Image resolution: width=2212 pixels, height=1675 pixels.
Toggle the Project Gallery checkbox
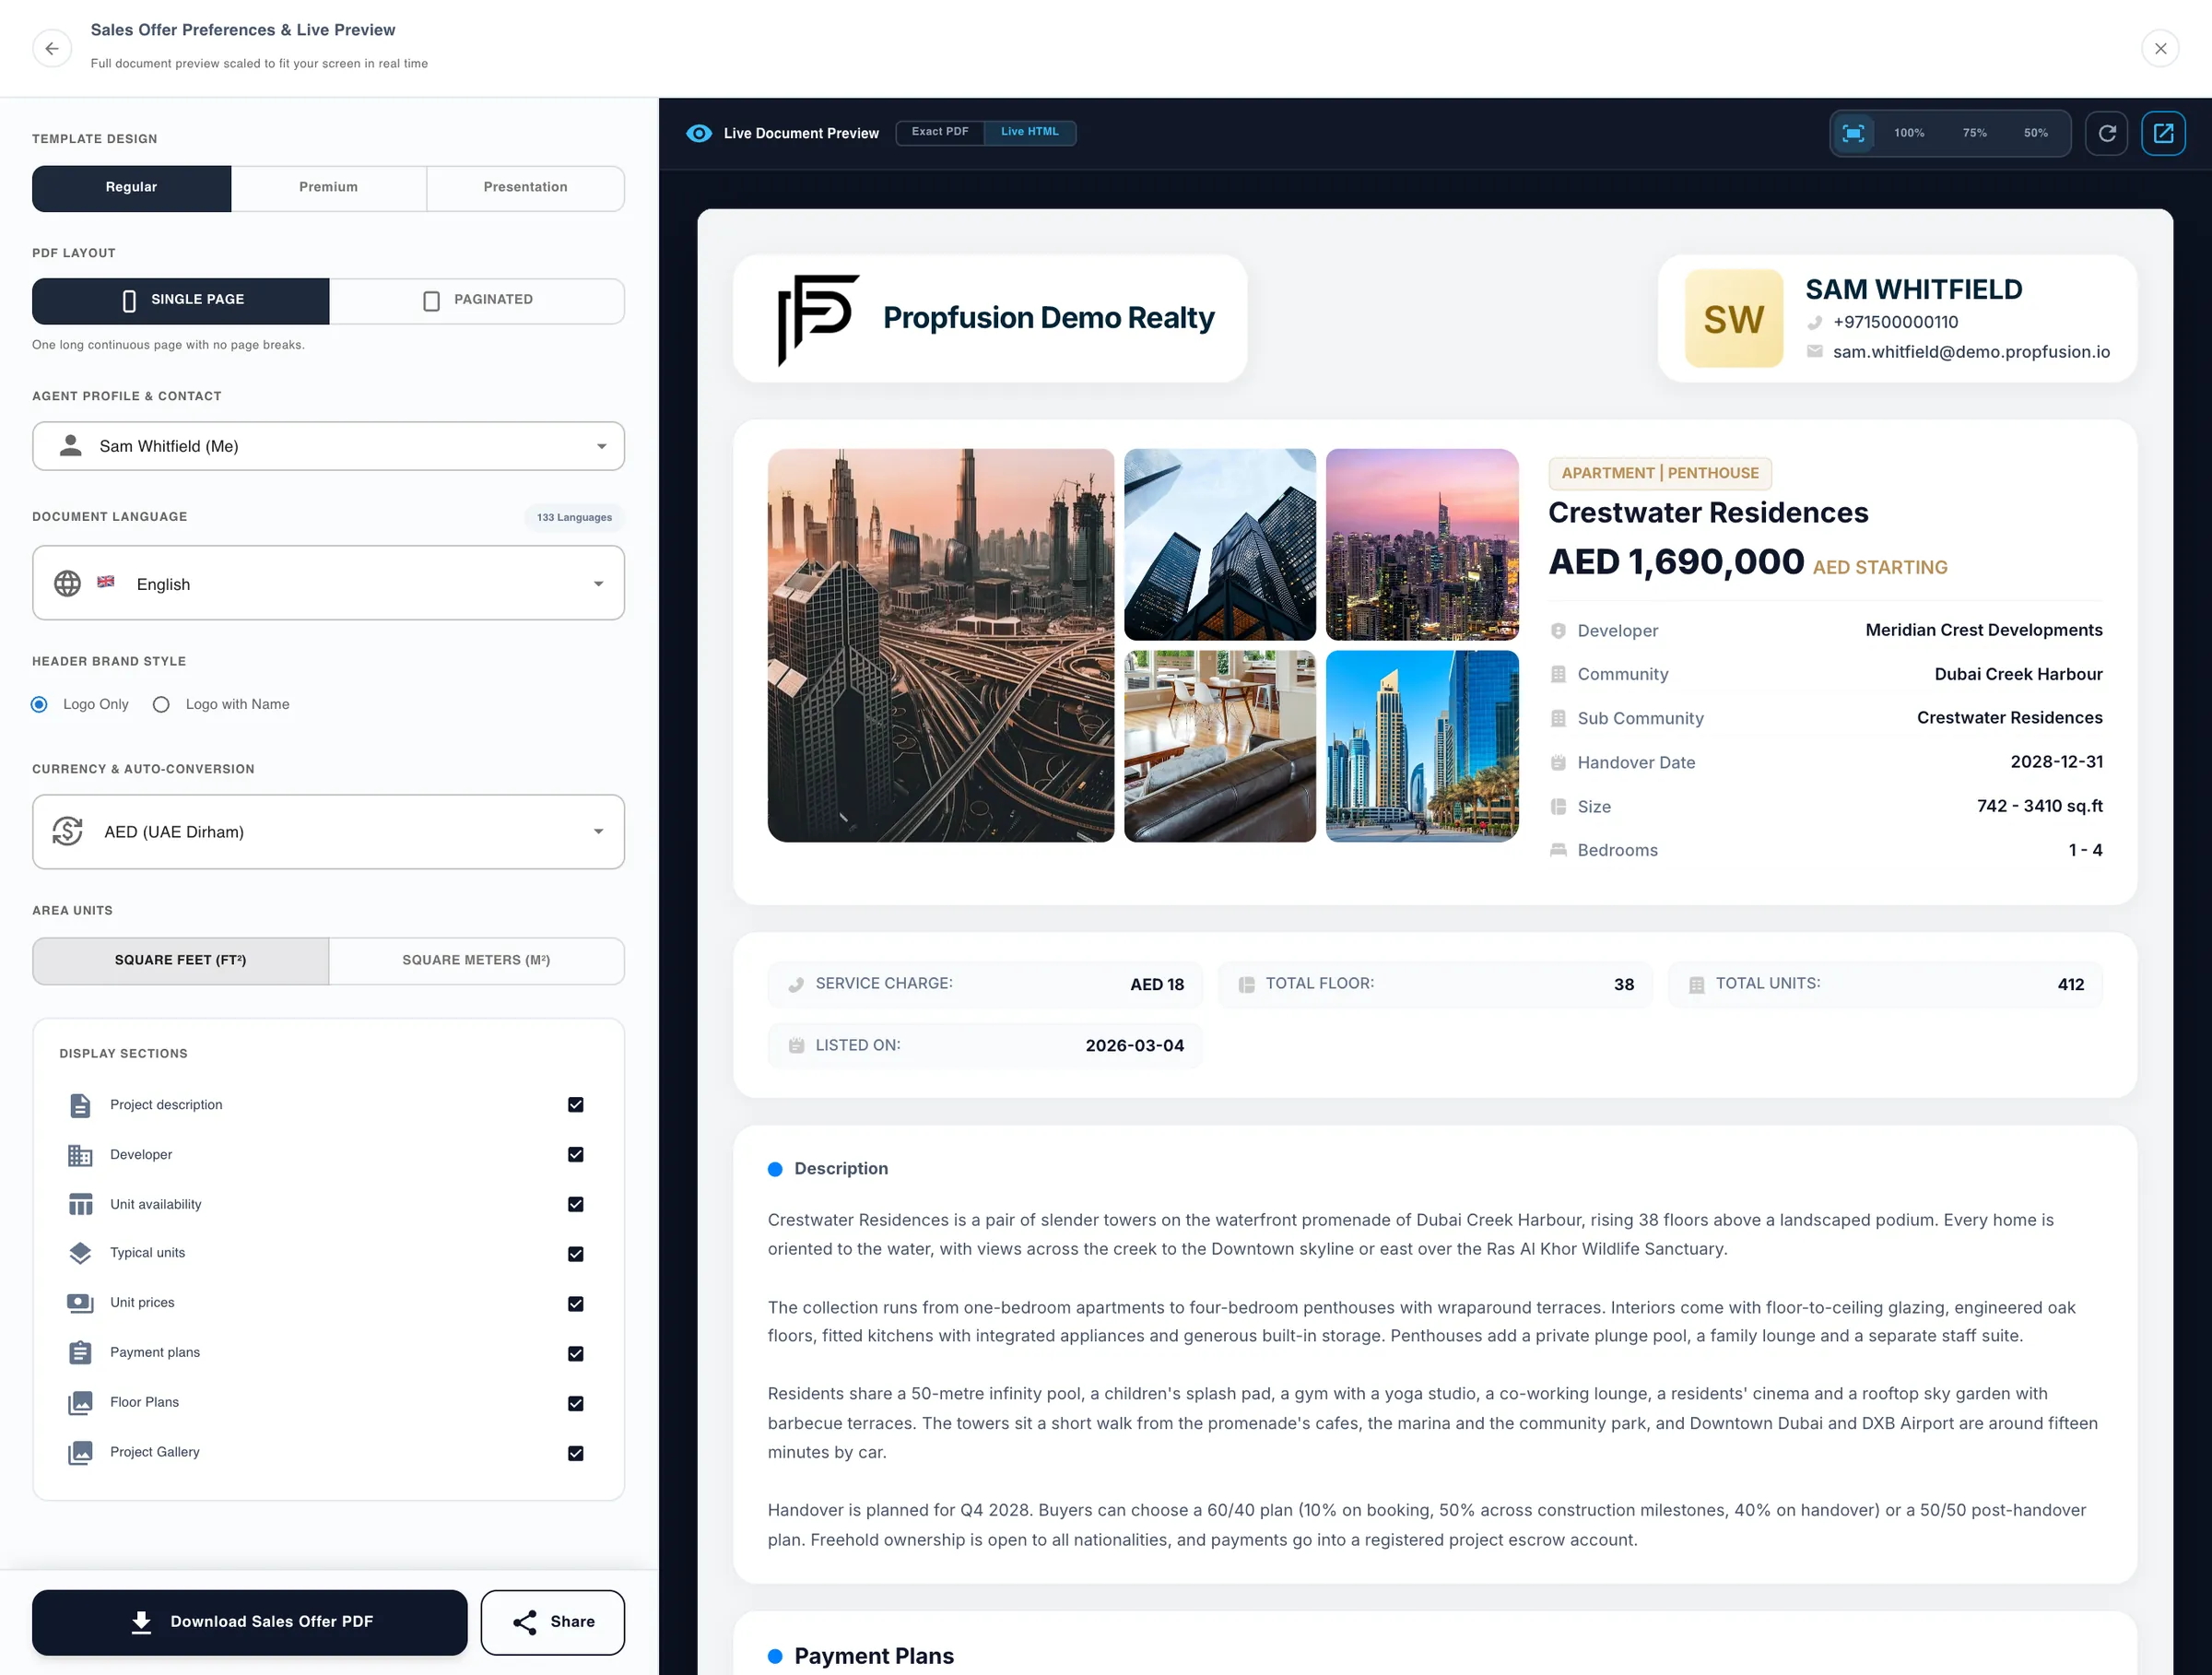tap(576, 1453)
